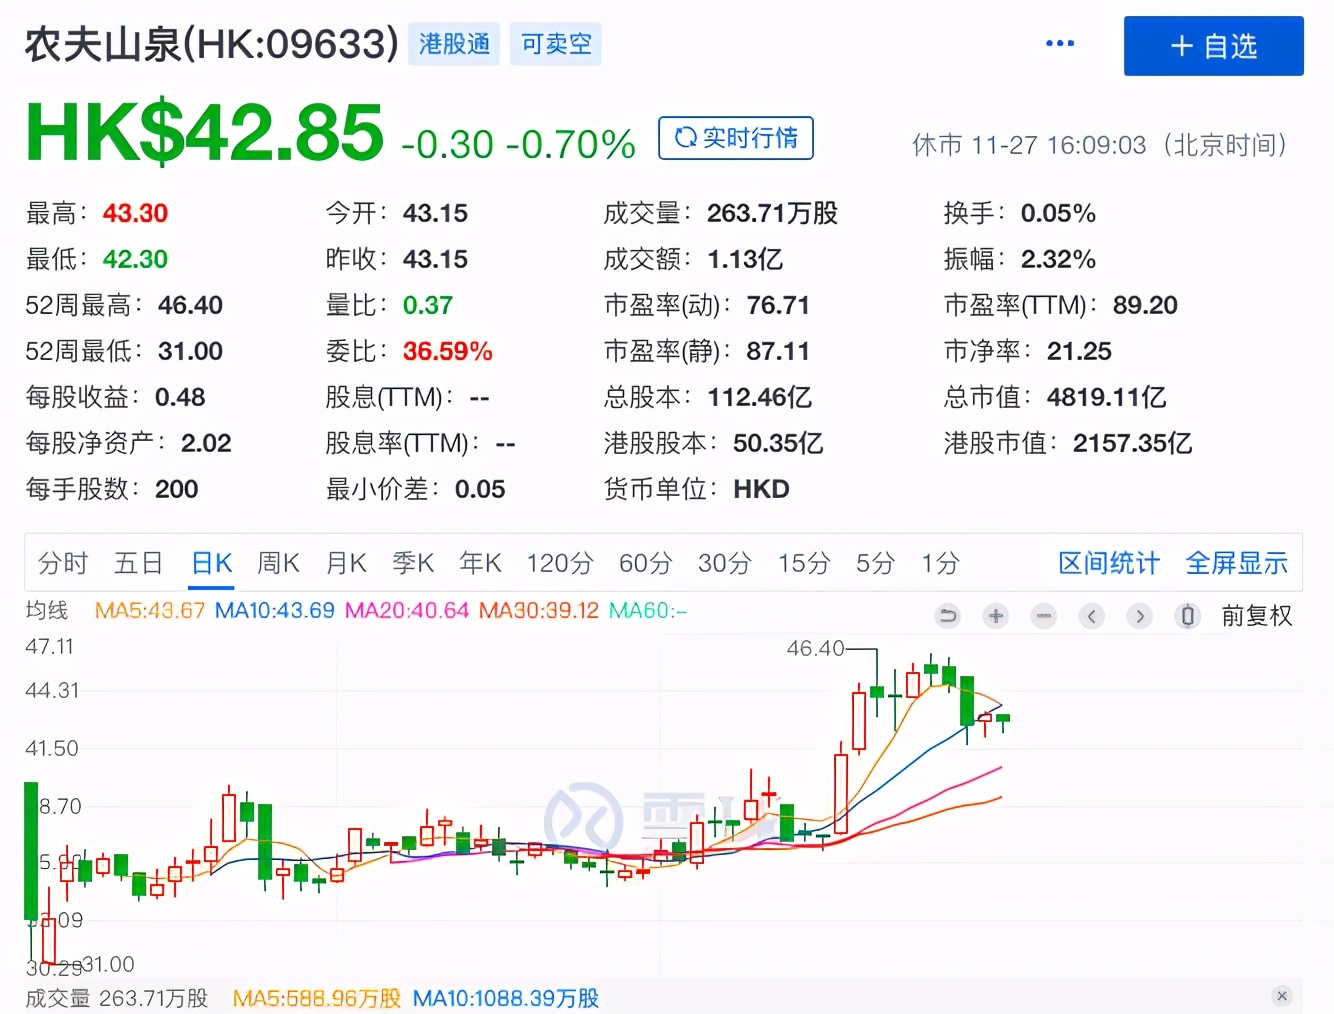This screenshot has height=1014, width=1334.
Task: Switch to the 周K weekly chart tab
Action: tap(277, 563)
